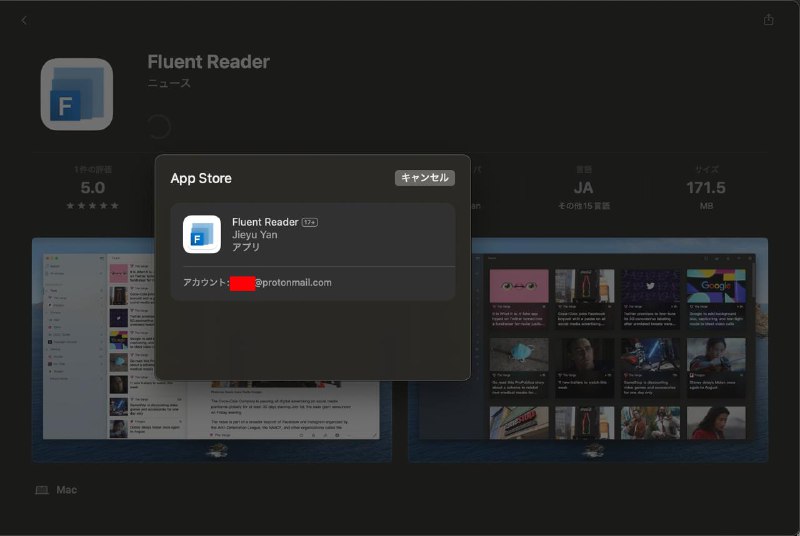Click developer name Jieyu Yan
Viewport: 800px width, 536px height.
254,235
